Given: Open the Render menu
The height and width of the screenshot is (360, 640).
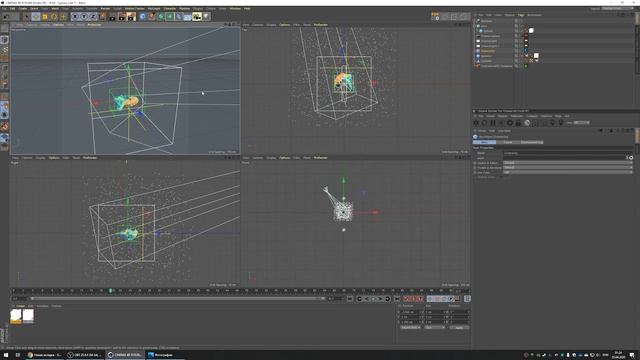Looking at the screenshot, I should [x=105, y=9].
